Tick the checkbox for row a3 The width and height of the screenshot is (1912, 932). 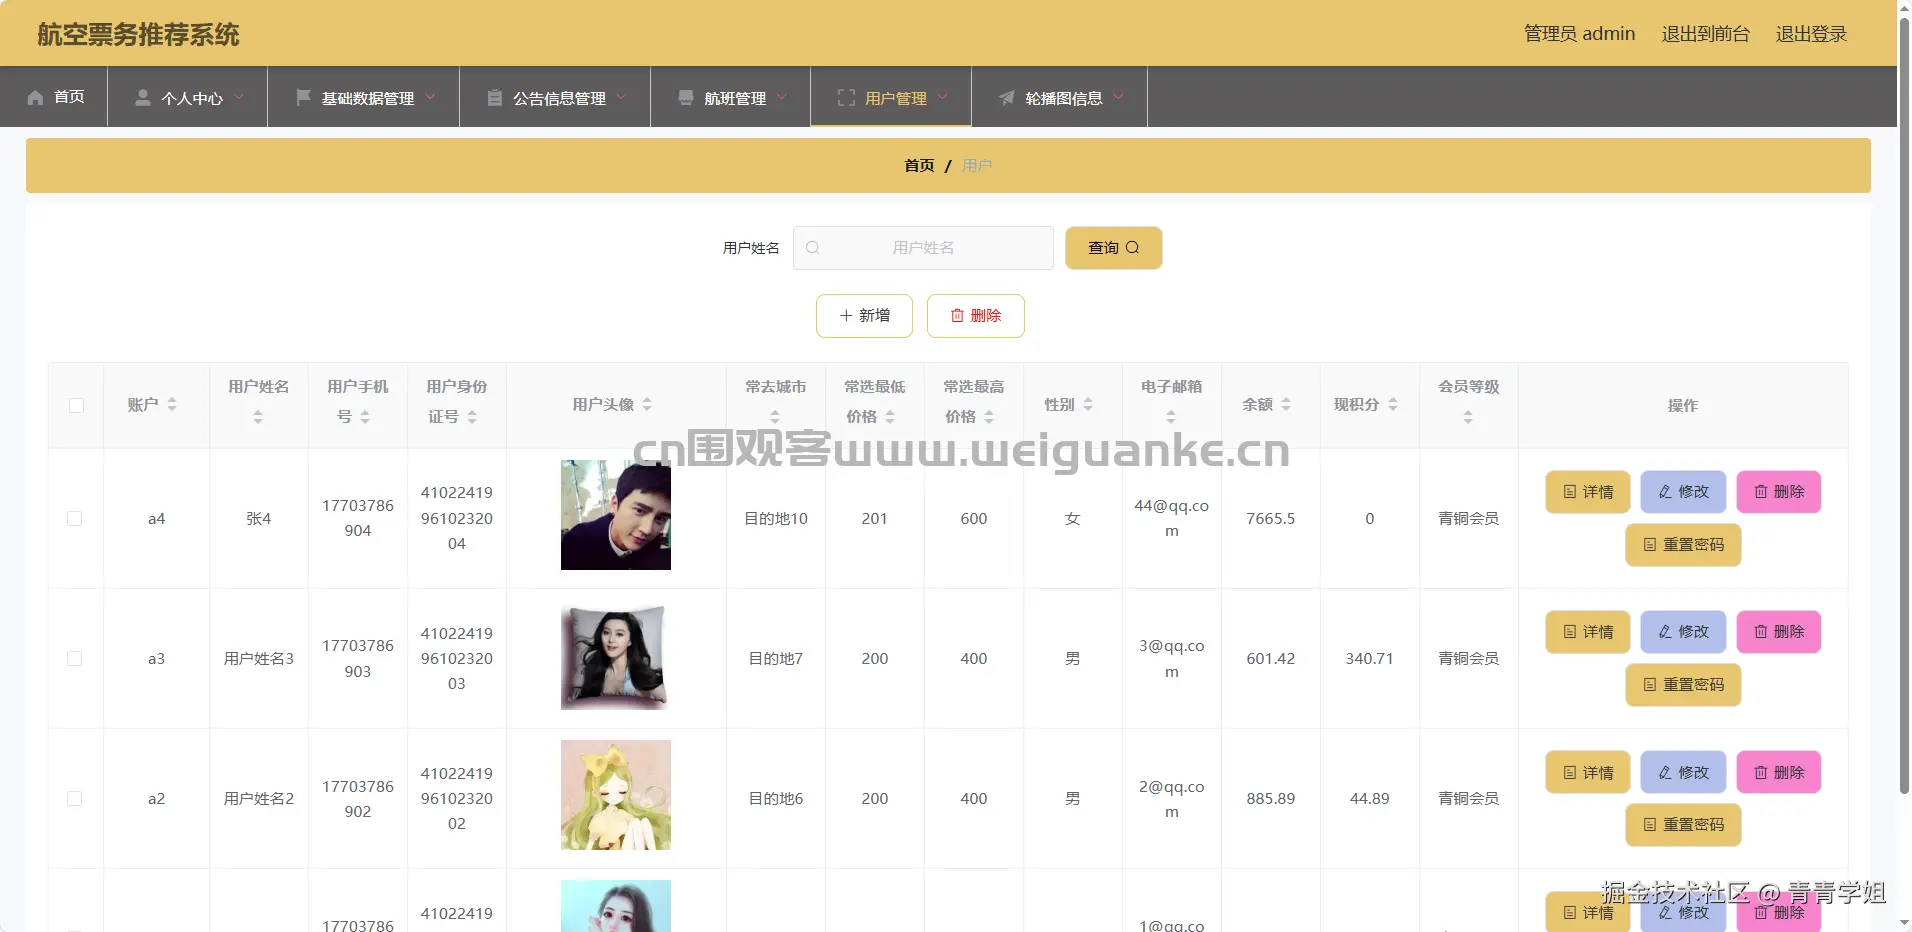tap(74, 658)
